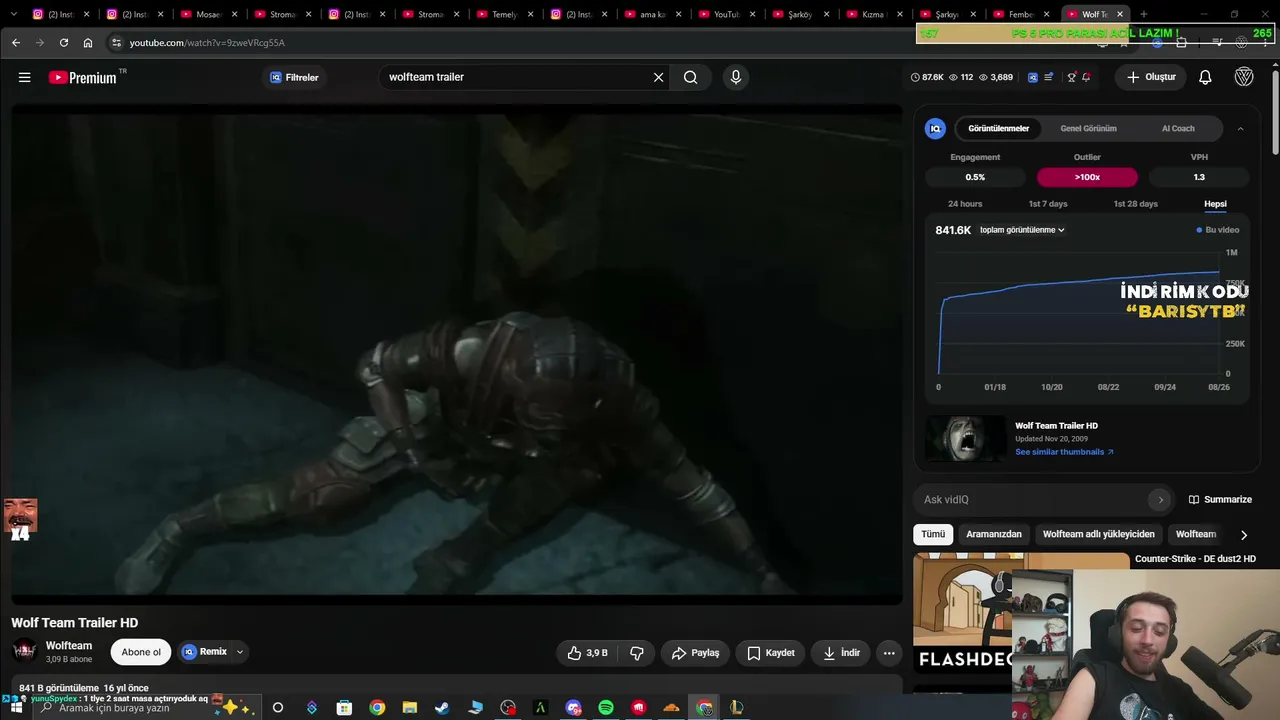1280x720 pixels.
Task: Select the Genel Görünüm tab in vidIQ
Action: click(x=1088, y=128)
